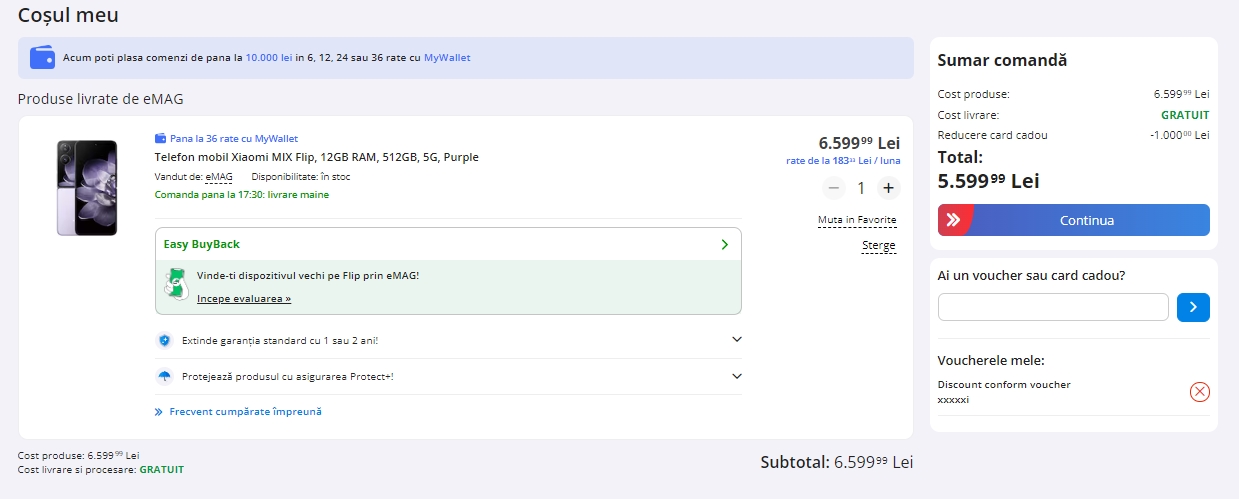Expand Frecvent cumpărate împreună section
This screenshot has width=1239, height=499.
pyautogui.click(x=238, y=411)
